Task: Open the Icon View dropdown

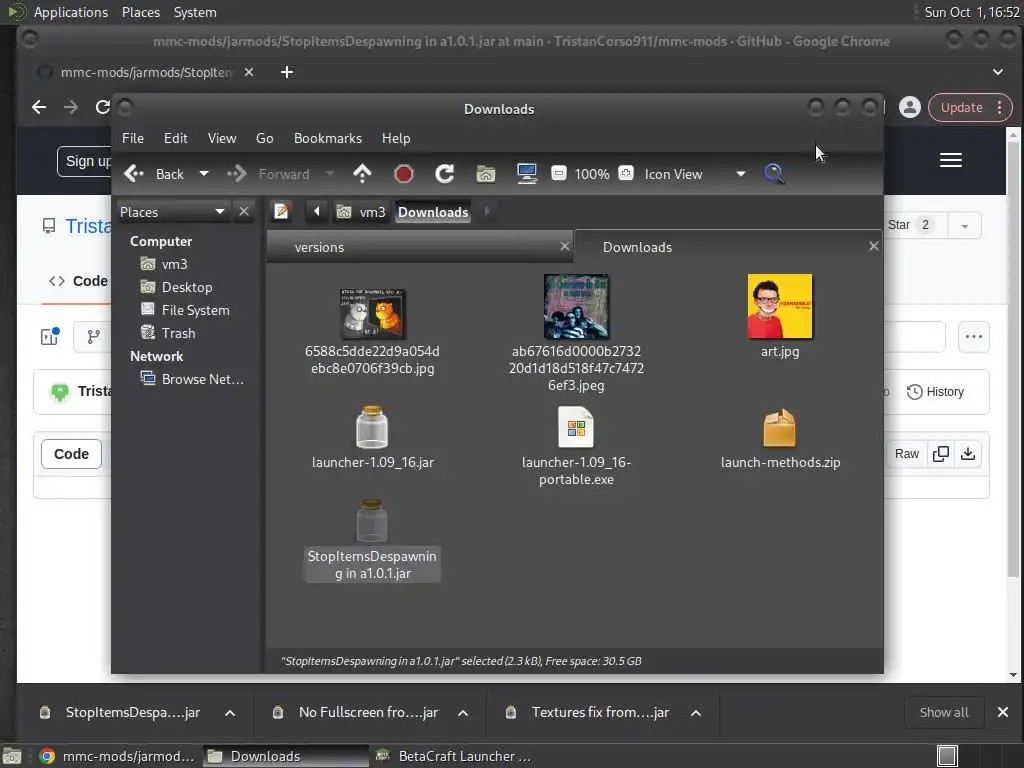Action: [x=695, y=174]
